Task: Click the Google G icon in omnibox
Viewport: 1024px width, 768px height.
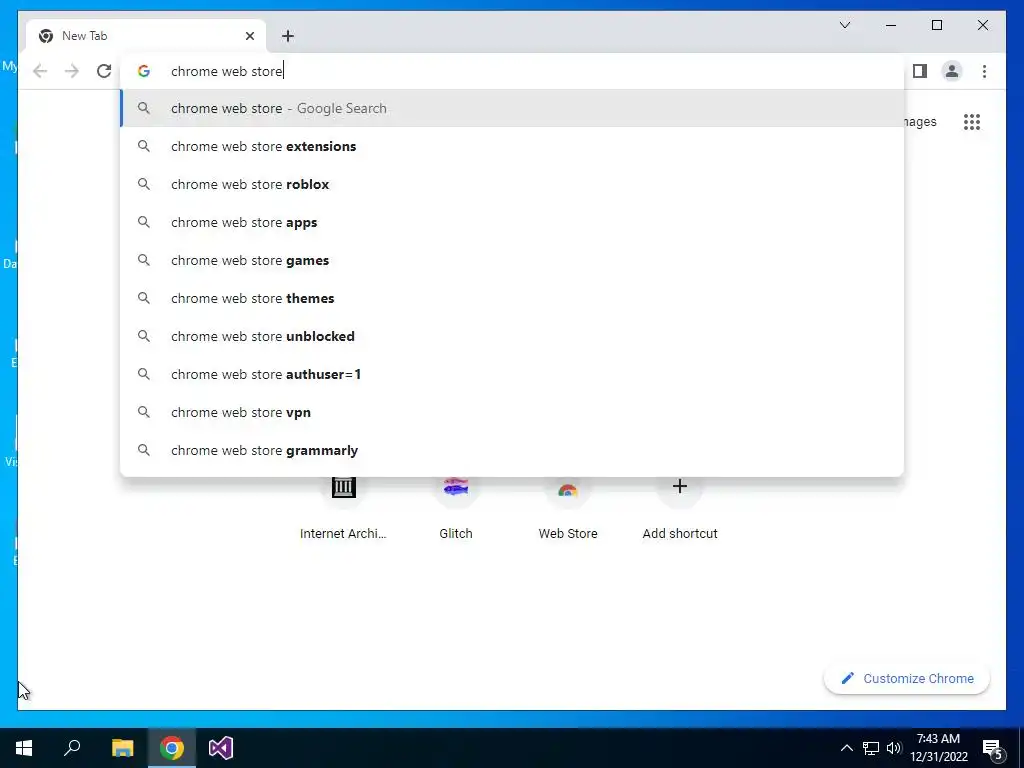Action: [144, 71]
